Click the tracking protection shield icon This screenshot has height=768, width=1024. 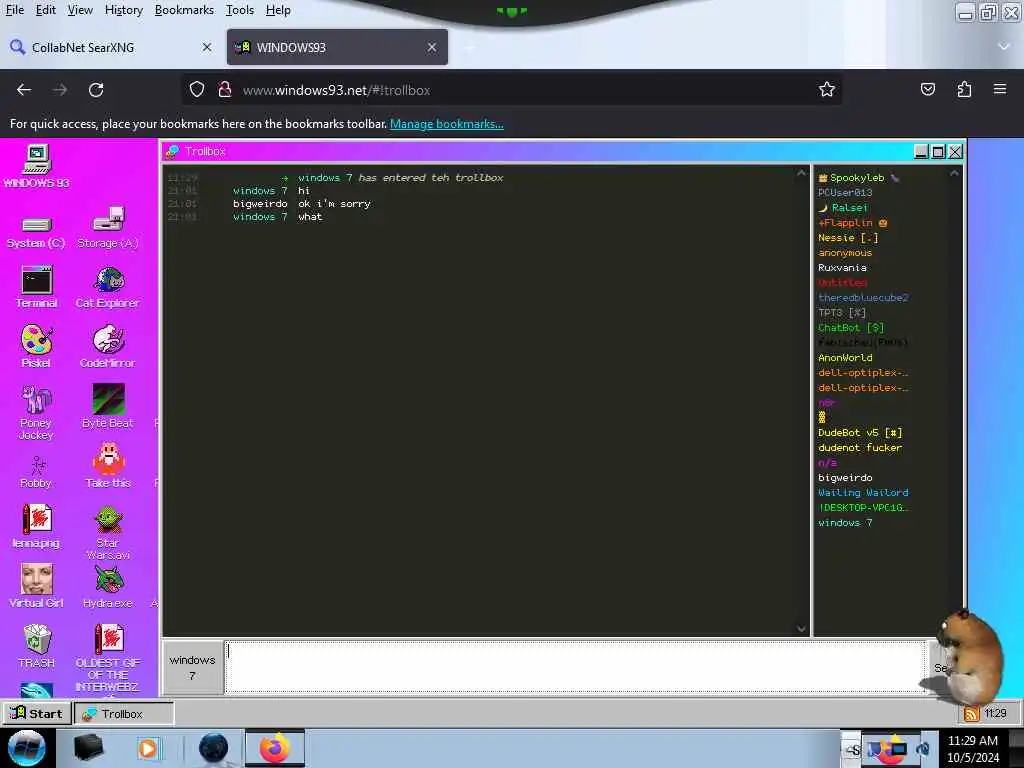click(x=197, y=90)
